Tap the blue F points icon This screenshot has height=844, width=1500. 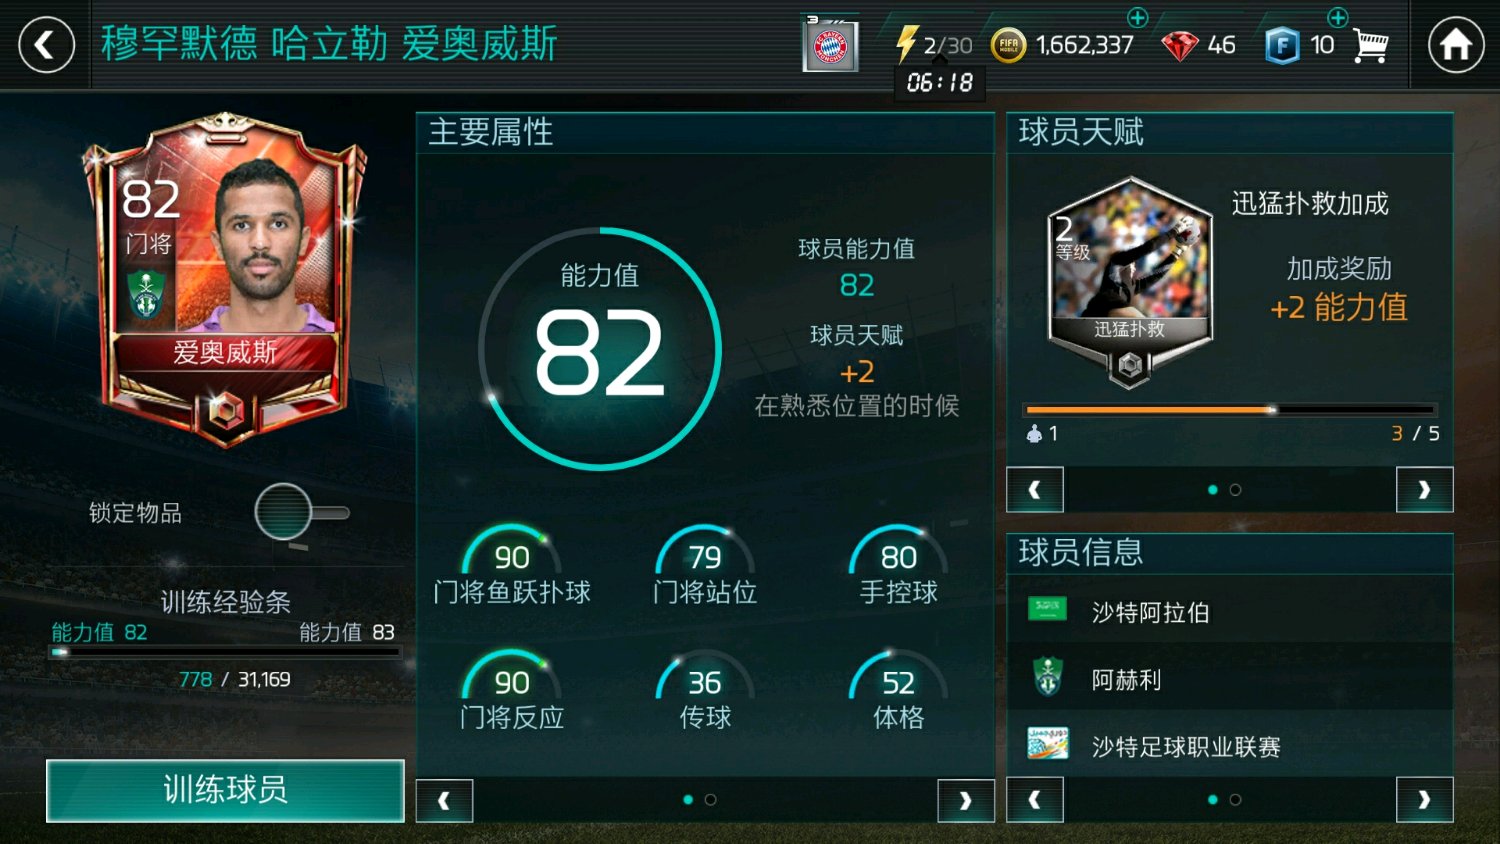click(x=1282, y=46)
